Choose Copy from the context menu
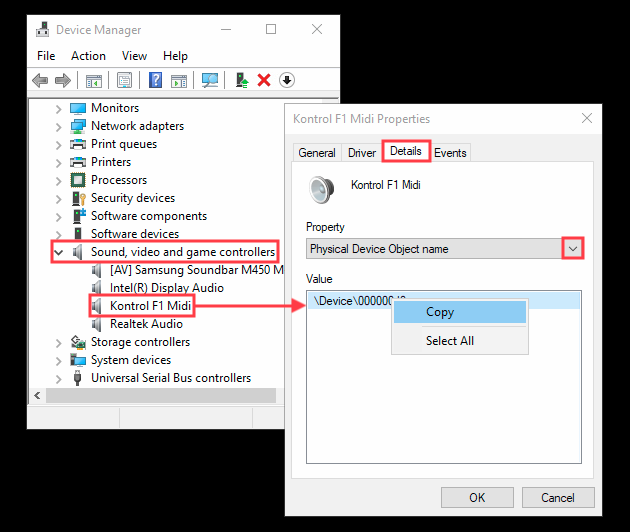Image resolution: width=630 pixels, height=532 pixels. [x=440, y=312]
